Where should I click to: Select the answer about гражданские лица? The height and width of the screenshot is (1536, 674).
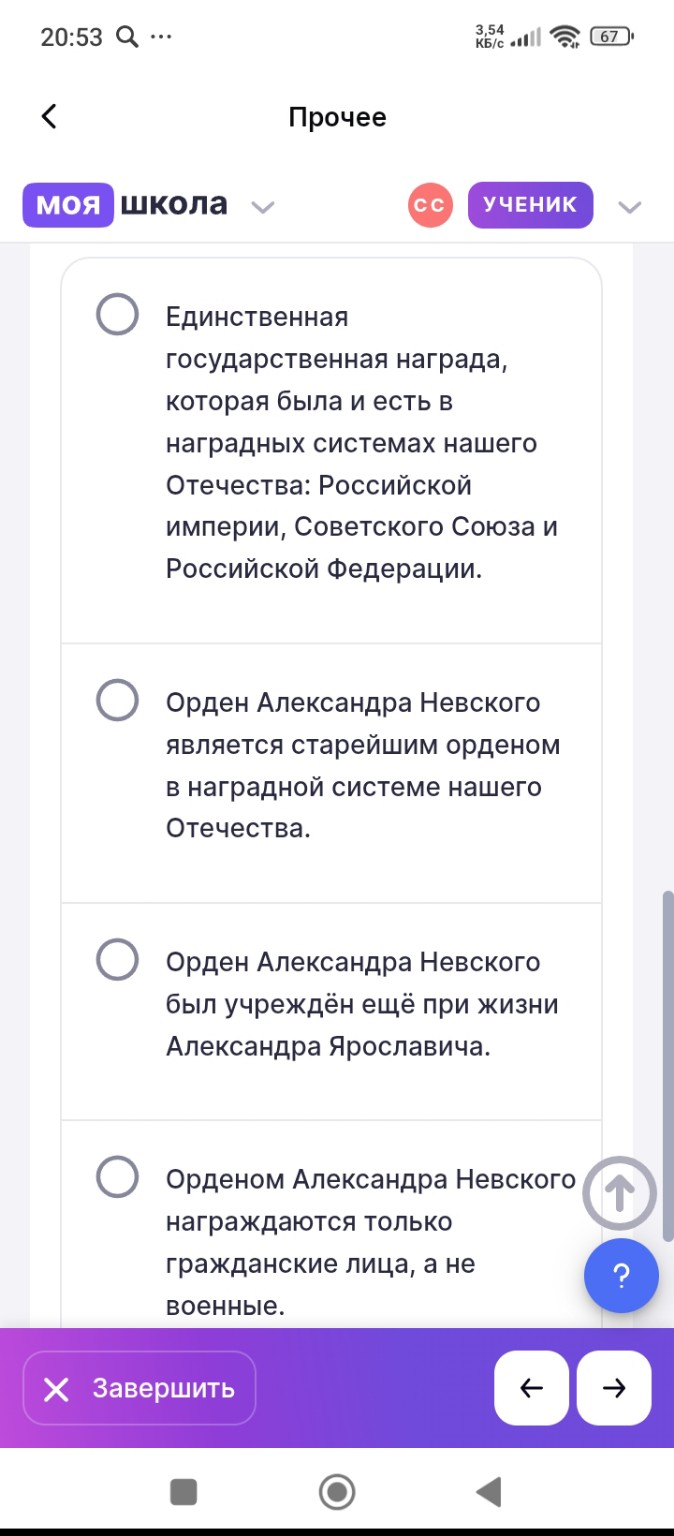[x=116, y=1178]
